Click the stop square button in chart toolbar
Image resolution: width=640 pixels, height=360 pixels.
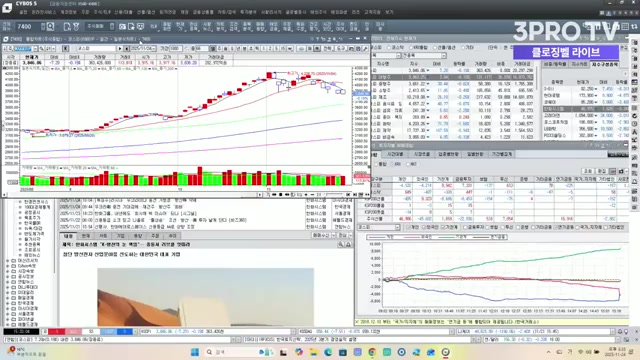(127, 49)
